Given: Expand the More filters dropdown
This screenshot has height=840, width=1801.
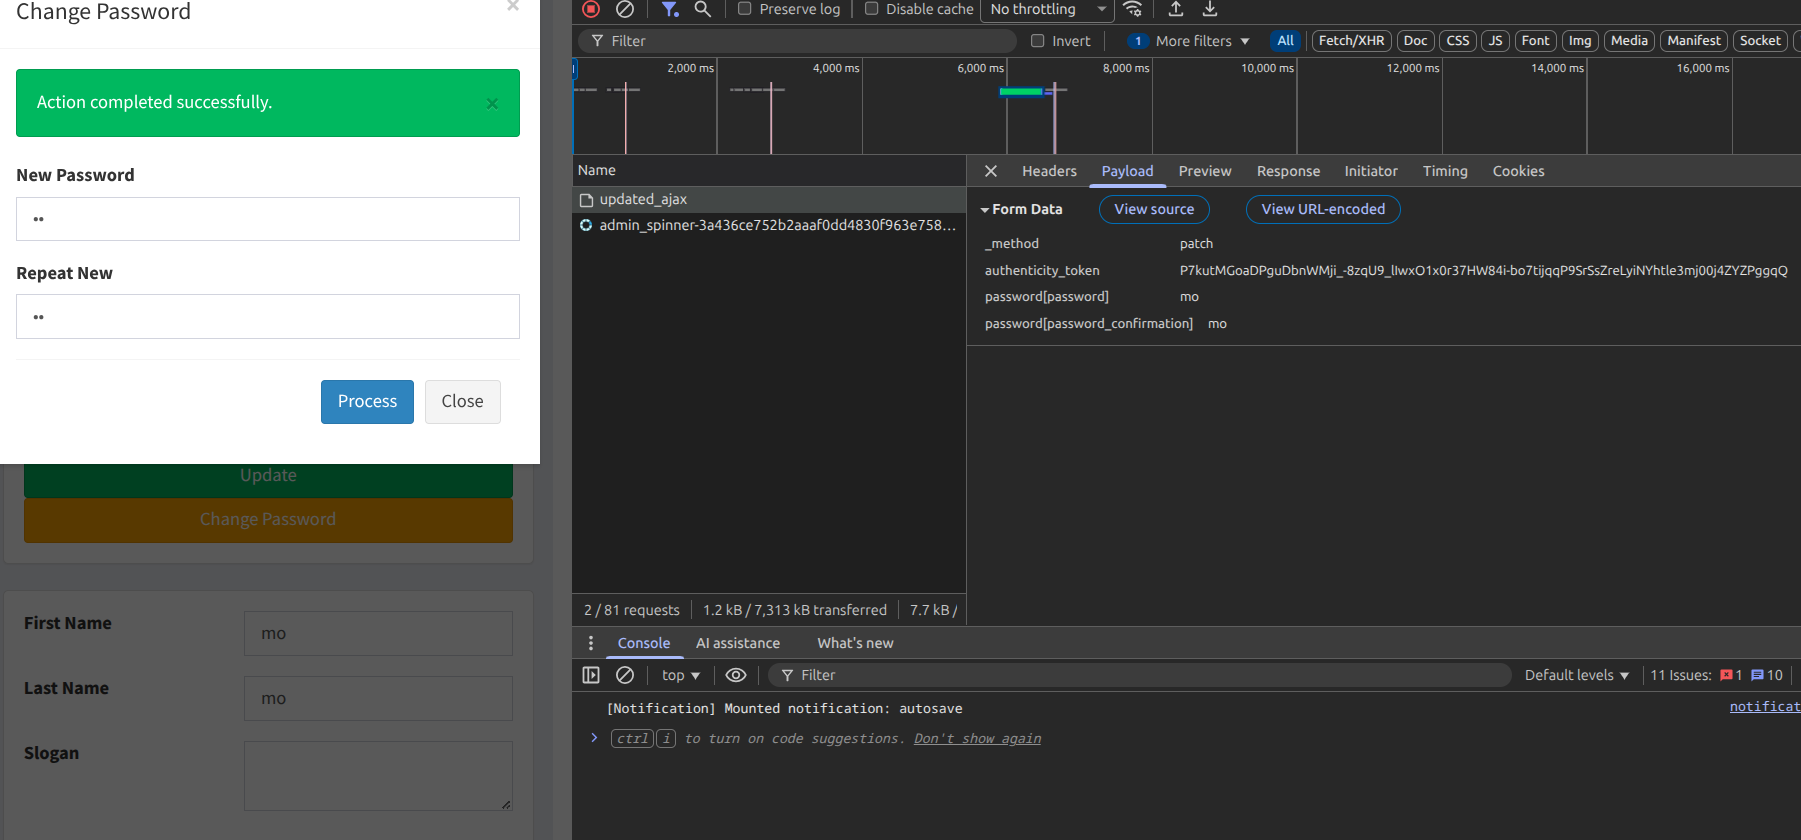Looking at the screenshot, I should coord(1202,41).
